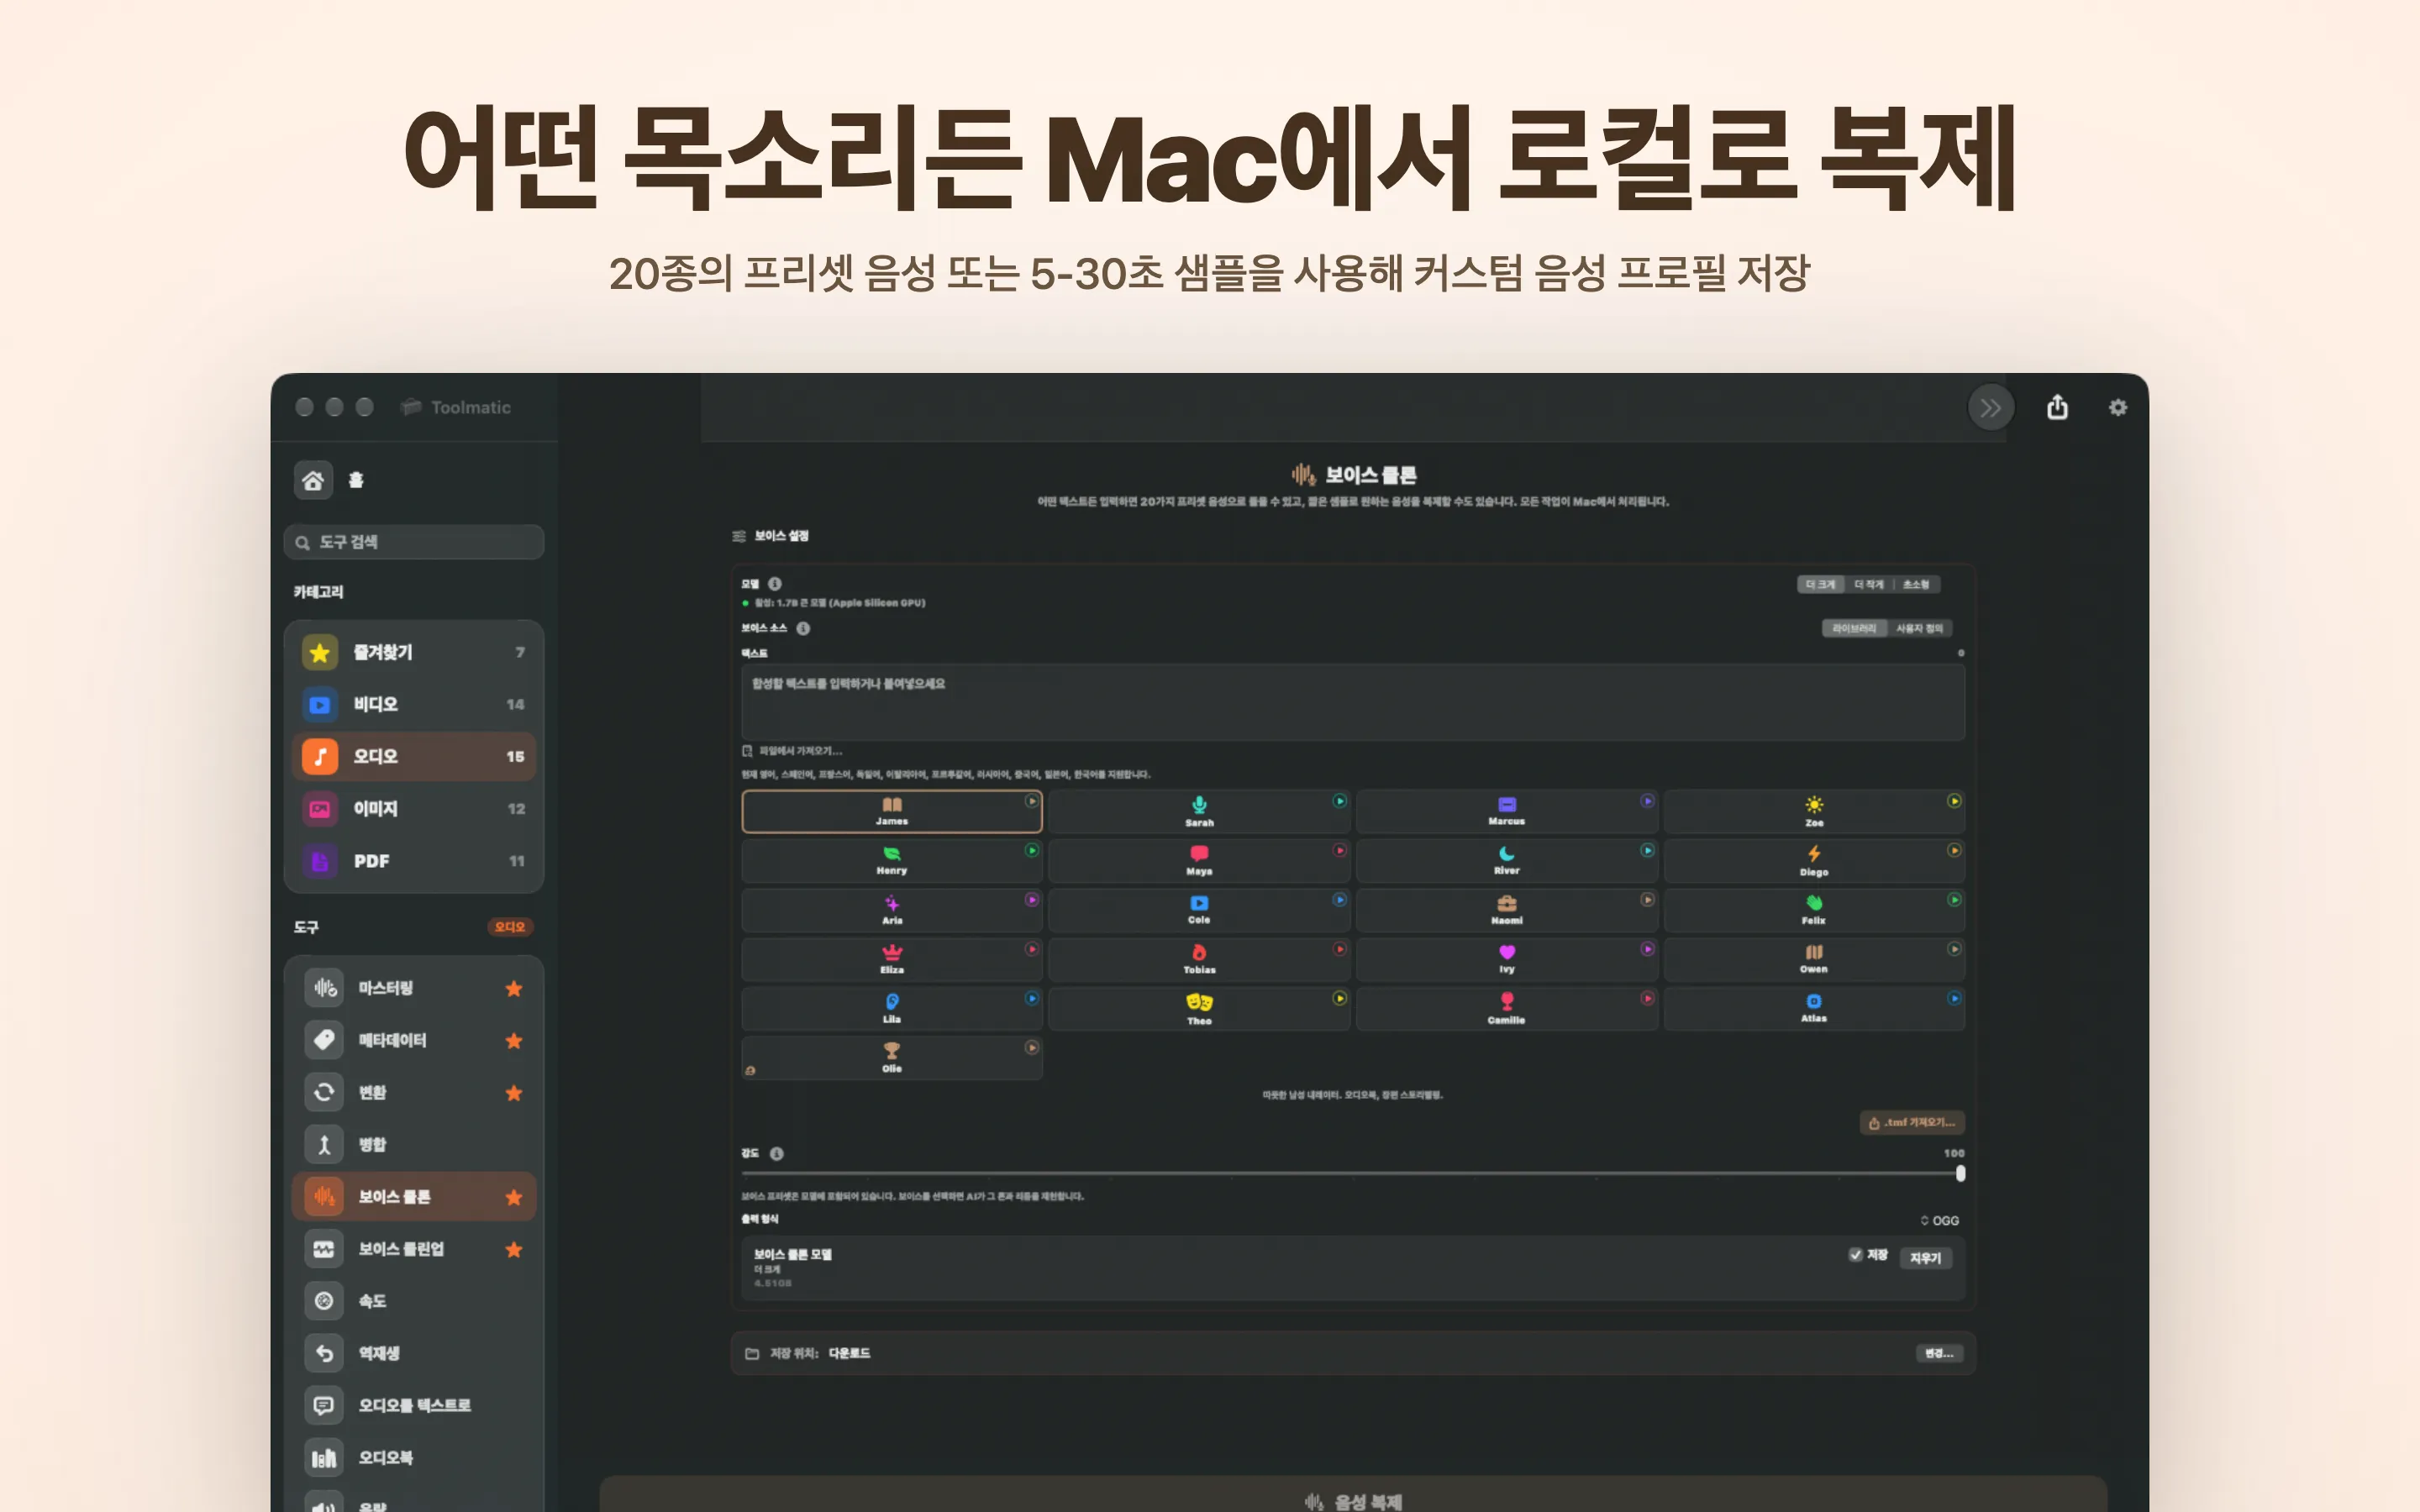
Task: Select 더 작게 model size
Action: click(x=1868, y=584)
